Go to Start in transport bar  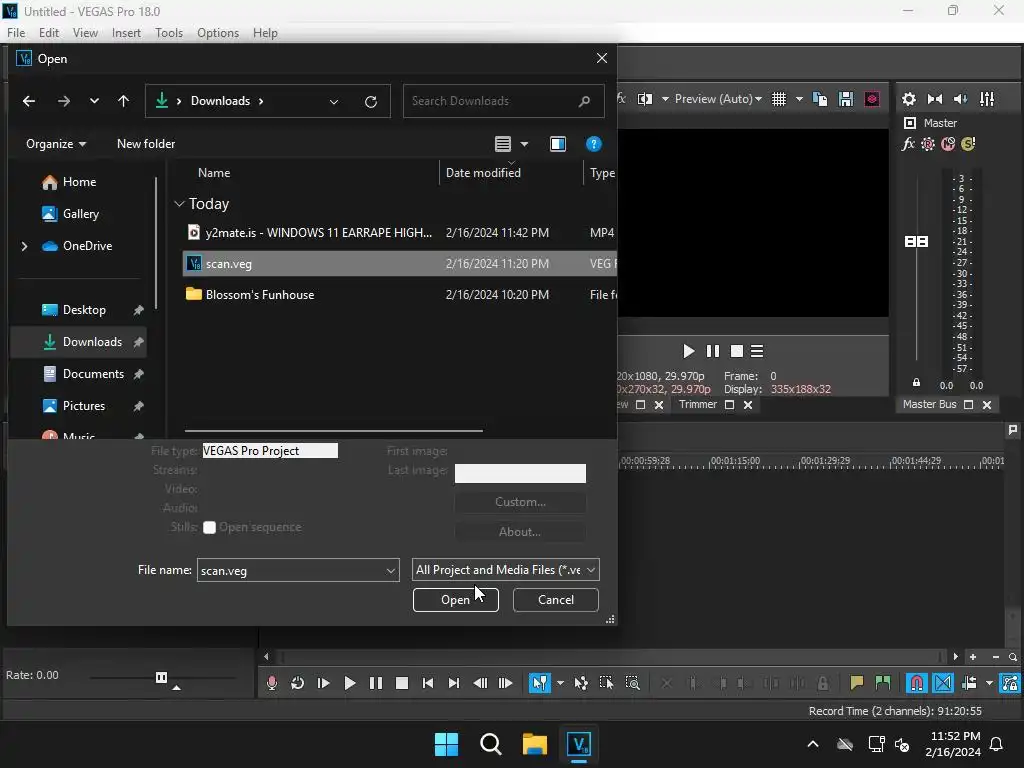tap(428, 683)
